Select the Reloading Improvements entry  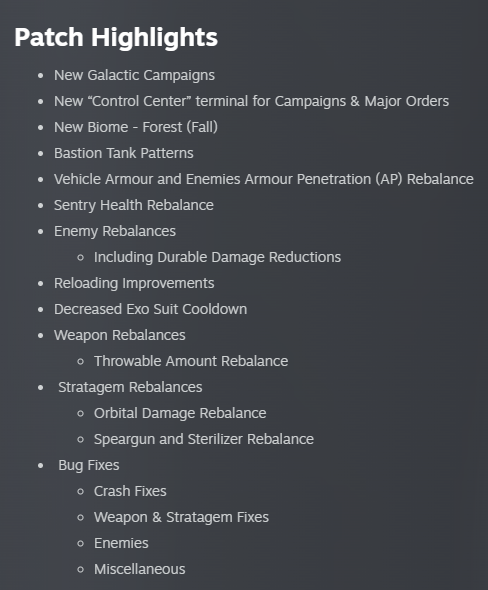(x=134, y=283)
